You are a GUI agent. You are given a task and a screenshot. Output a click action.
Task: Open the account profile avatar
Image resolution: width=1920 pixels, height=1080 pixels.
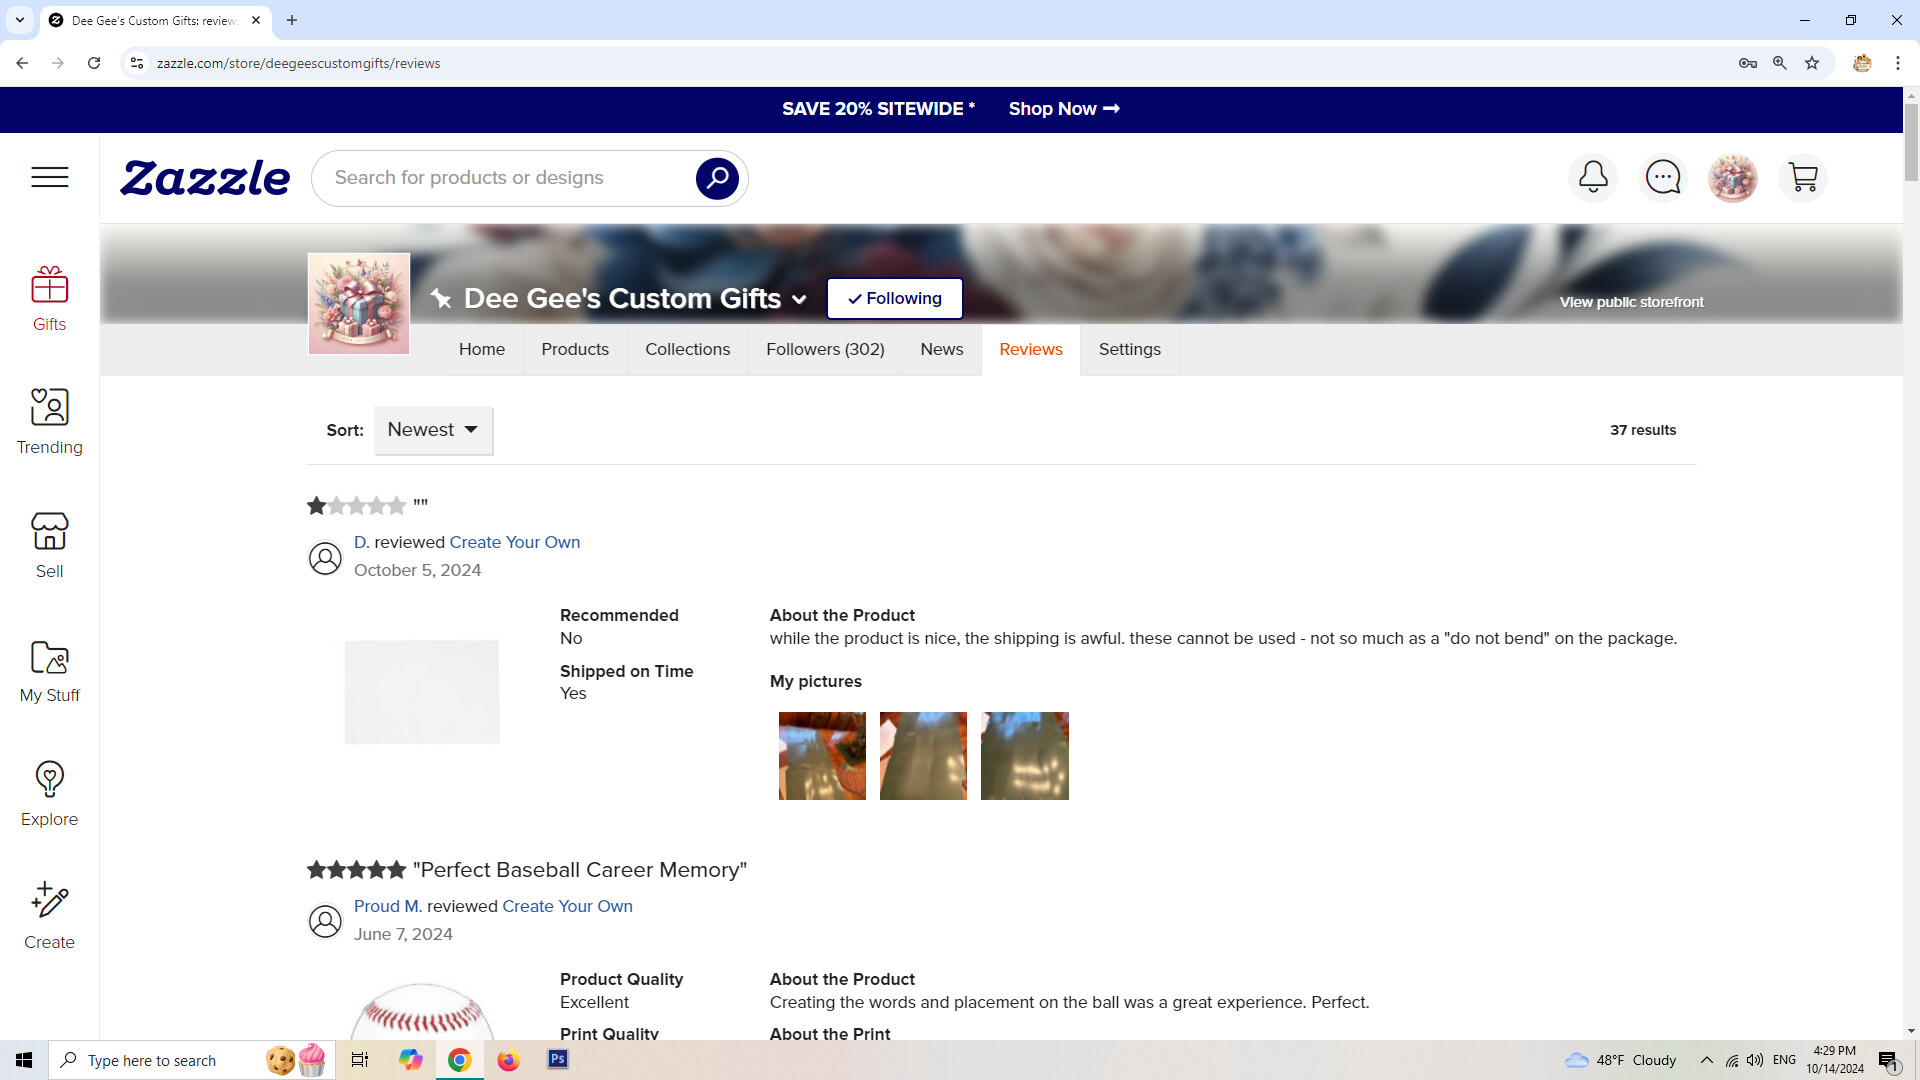[1733, 178]
